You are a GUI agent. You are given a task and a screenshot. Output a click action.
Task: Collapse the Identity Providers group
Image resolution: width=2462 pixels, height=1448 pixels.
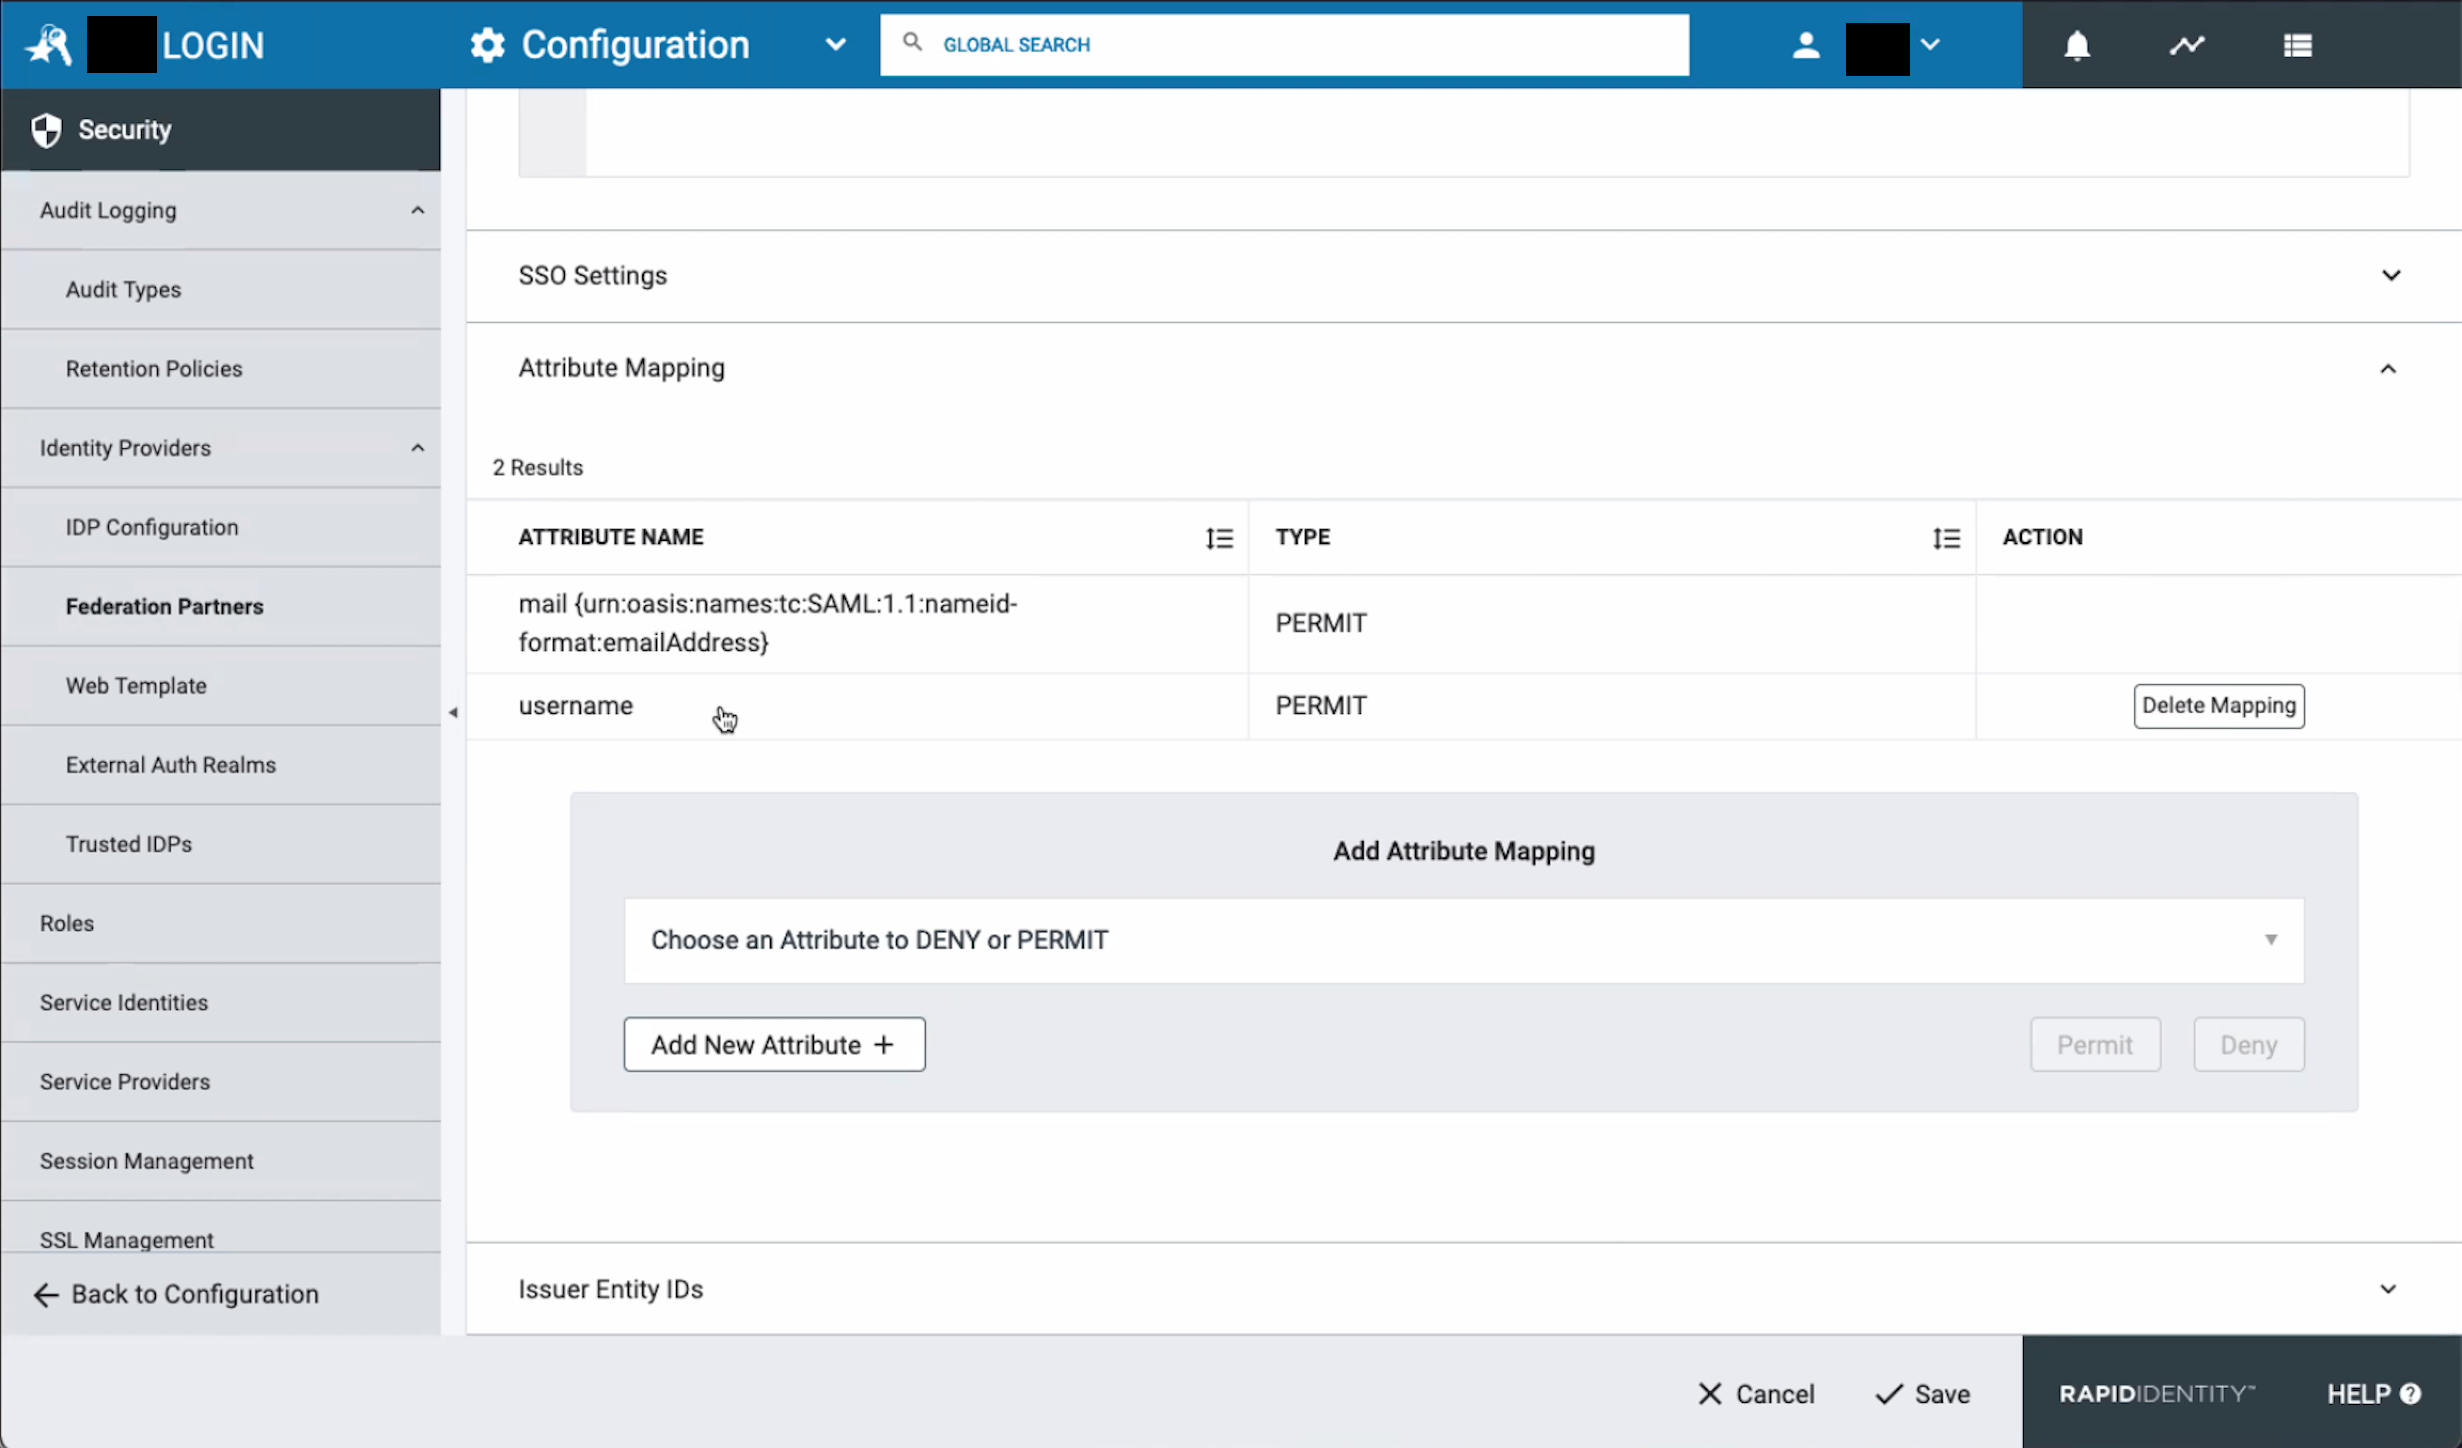pos(418,447)
